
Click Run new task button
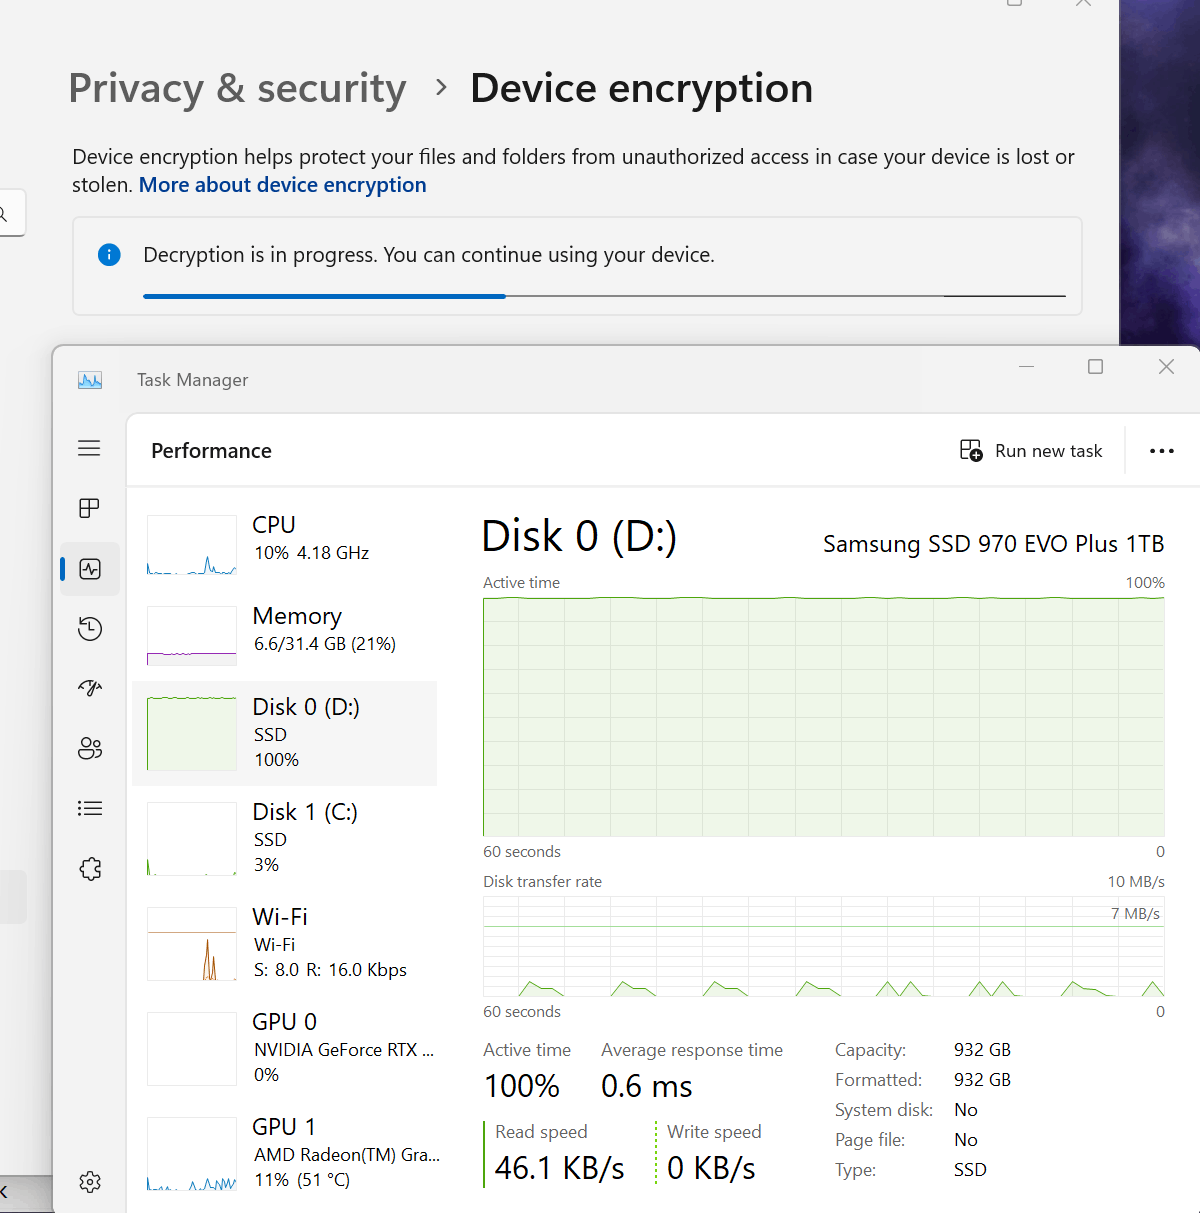(1031, 451)
